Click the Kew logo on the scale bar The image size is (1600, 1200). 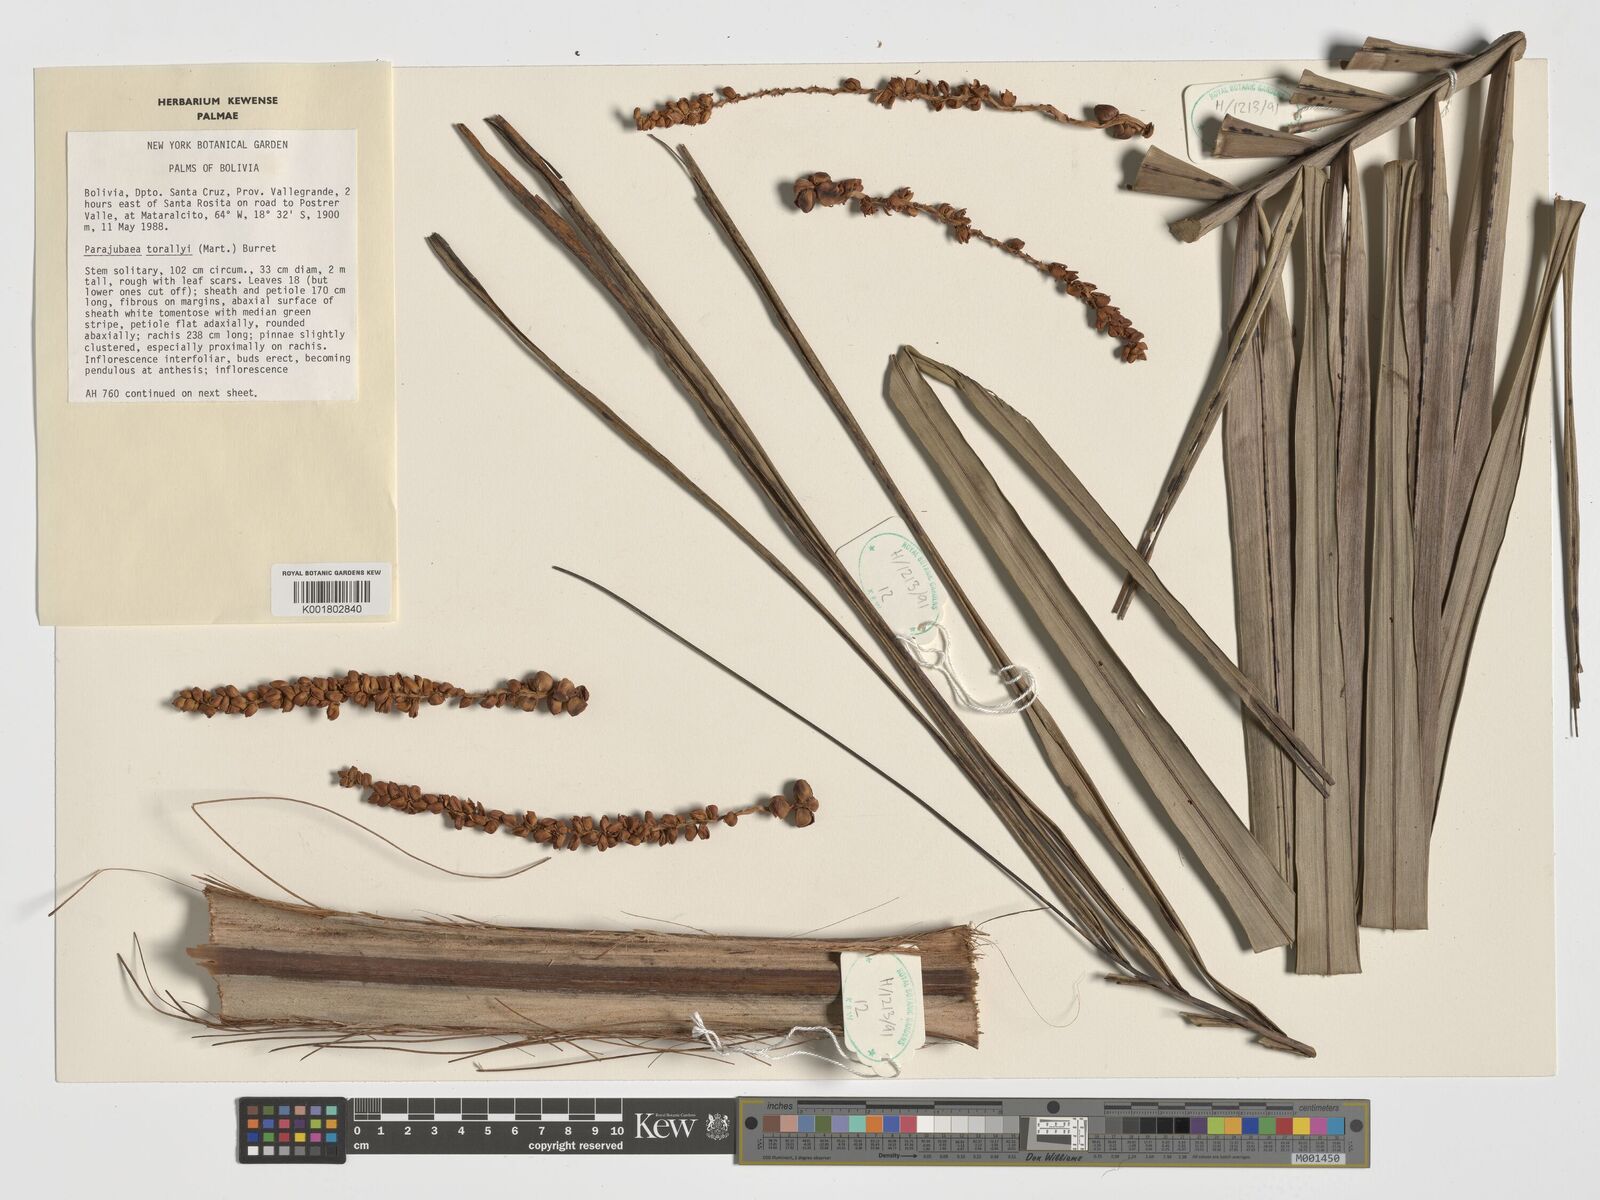point(664,1127)
